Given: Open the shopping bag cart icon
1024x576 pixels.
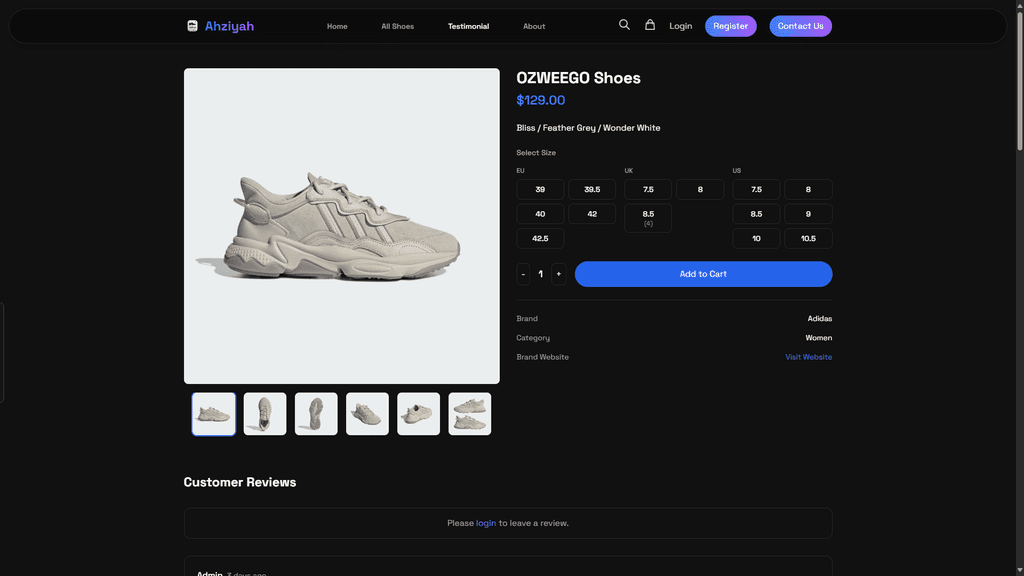Looking at the screenshot, I should [x=650, y=25].
